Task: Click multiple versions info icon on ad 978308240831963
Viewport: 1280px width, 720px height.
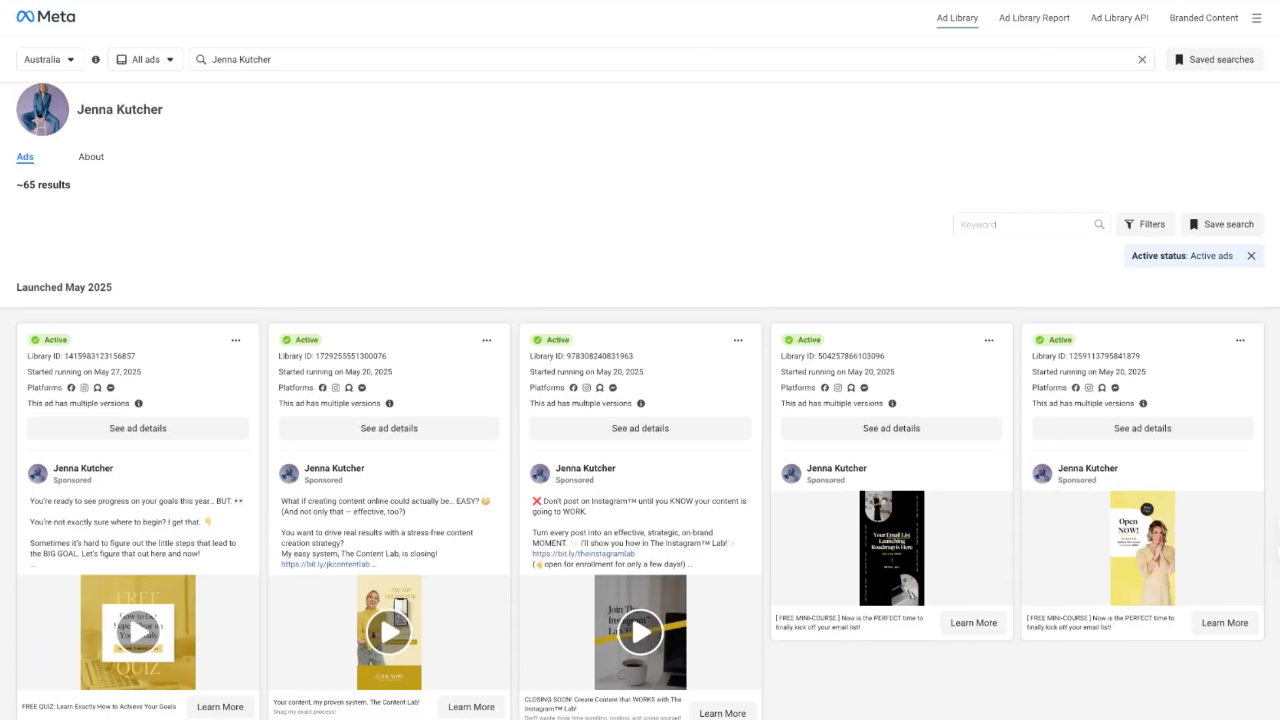Action: pos(641,404)
